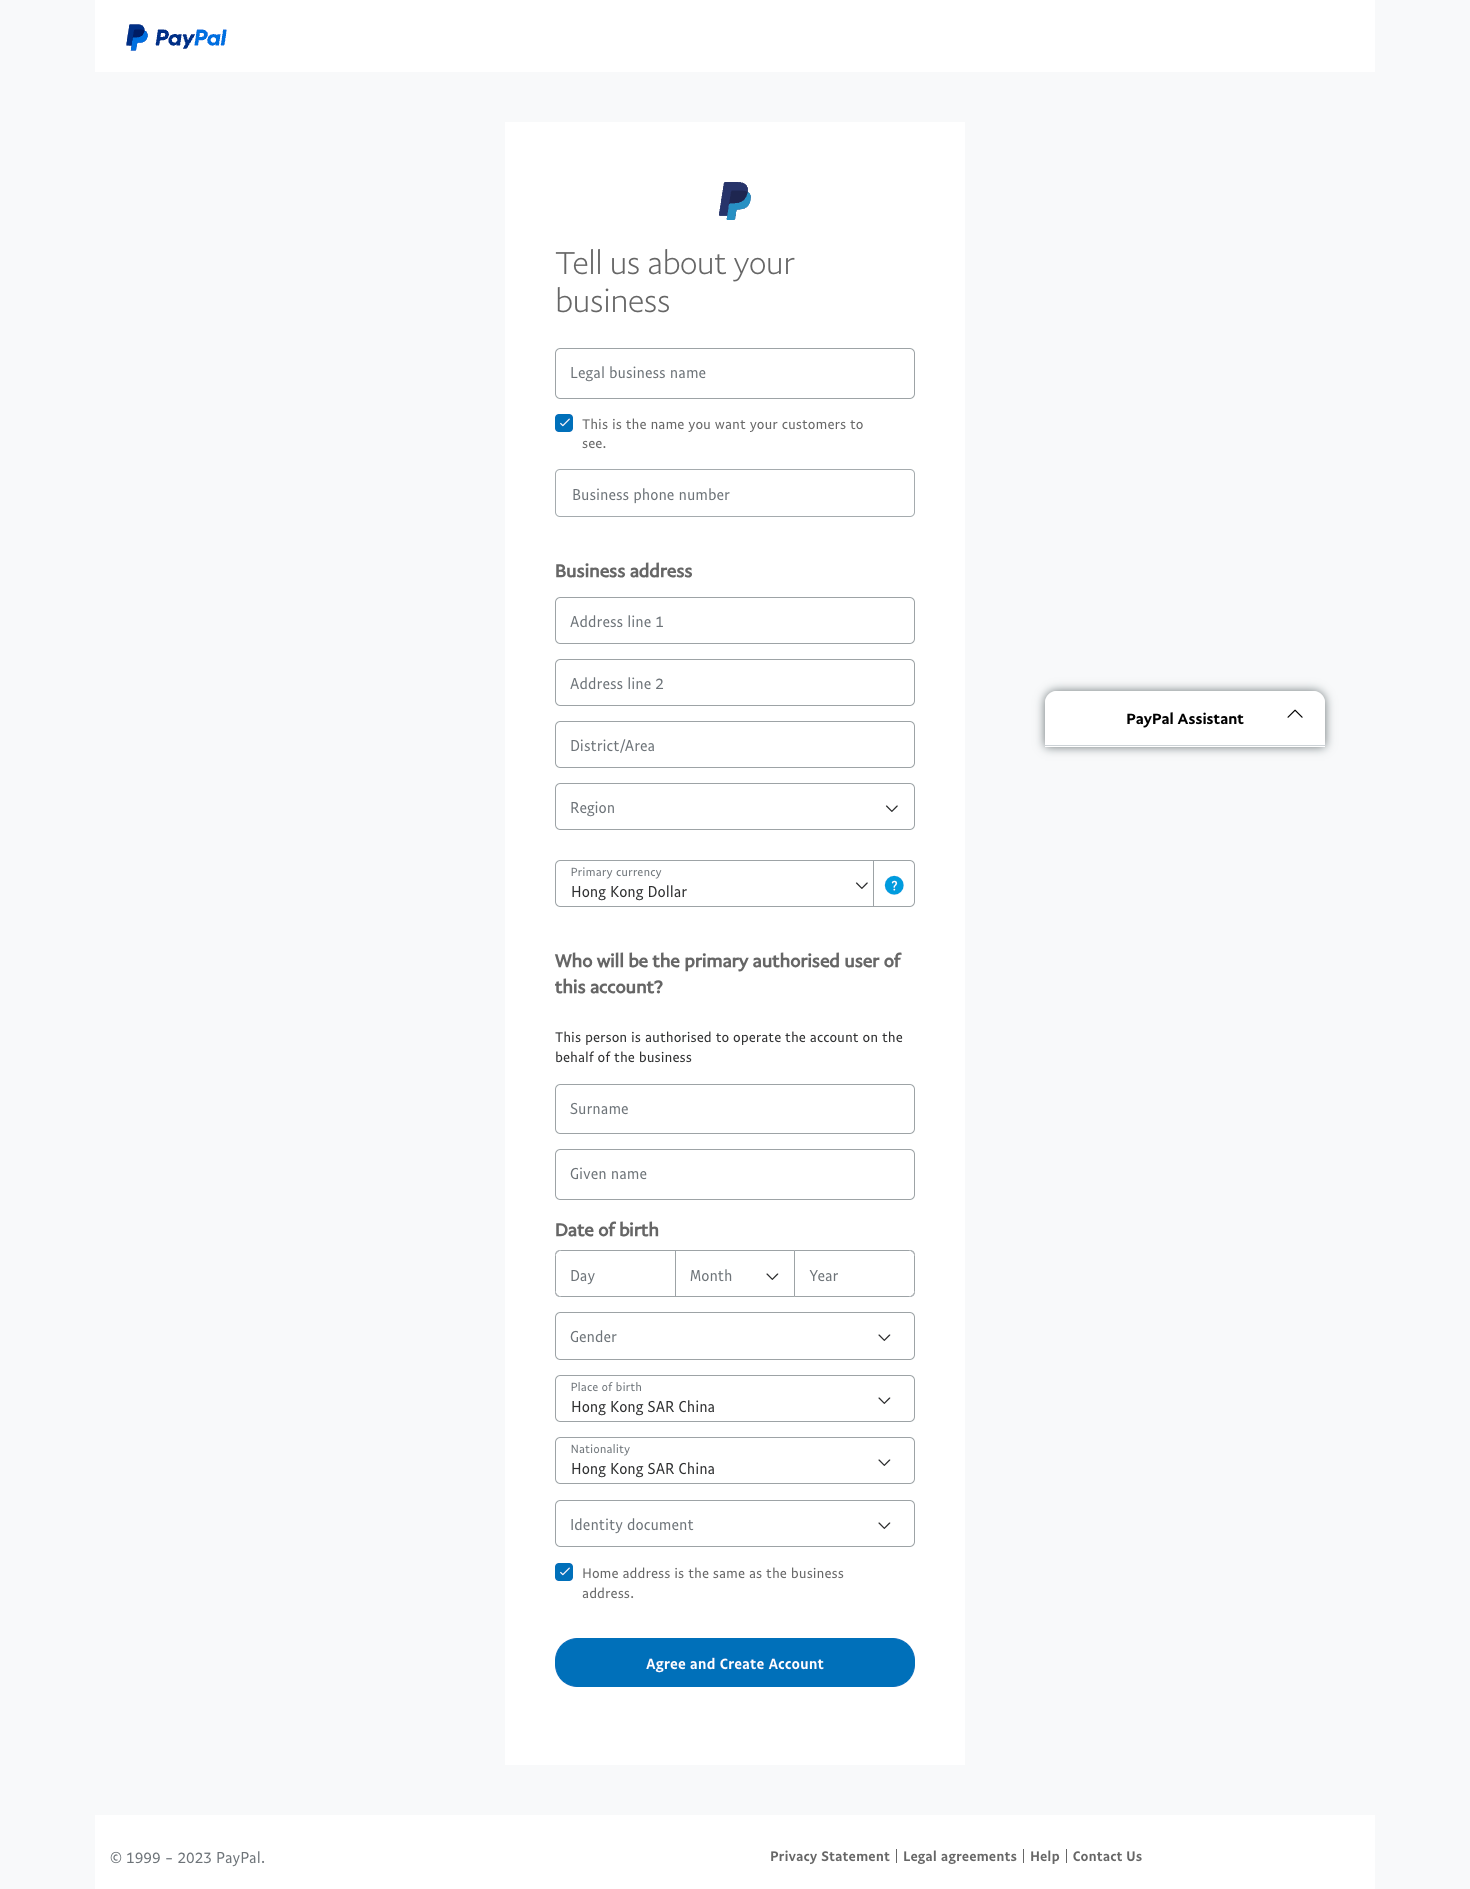Viewport: 1470px width, 1889px height.
Task: Open the Identity document dropdown
Action: click(735, 1524)
